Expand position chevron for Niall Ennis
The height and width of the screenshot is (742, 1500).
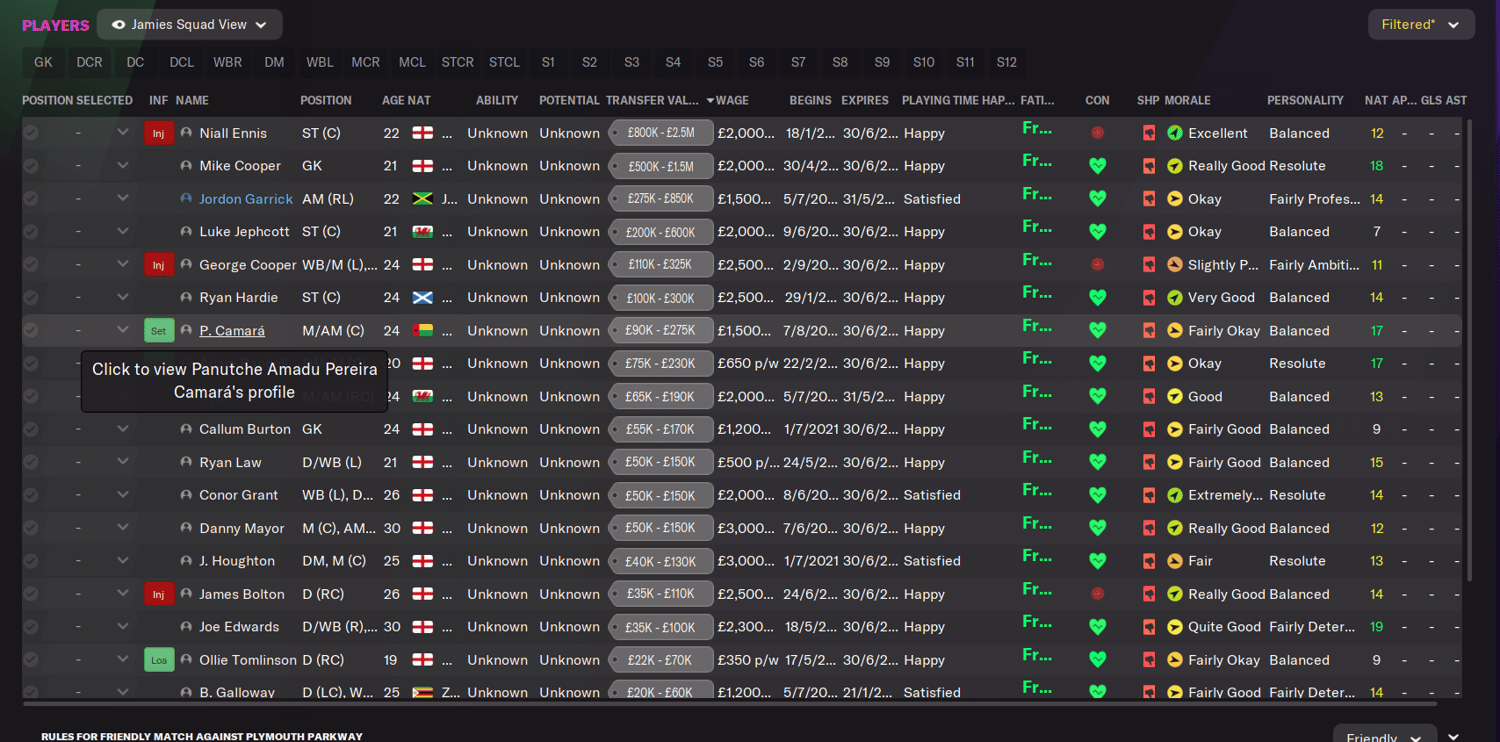122,132
